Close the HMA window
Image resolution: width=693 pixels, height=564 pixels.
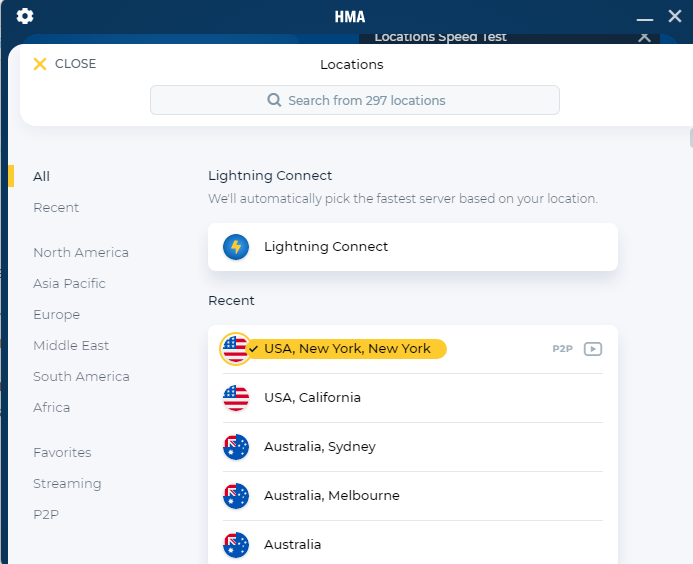tap(674, 16)
